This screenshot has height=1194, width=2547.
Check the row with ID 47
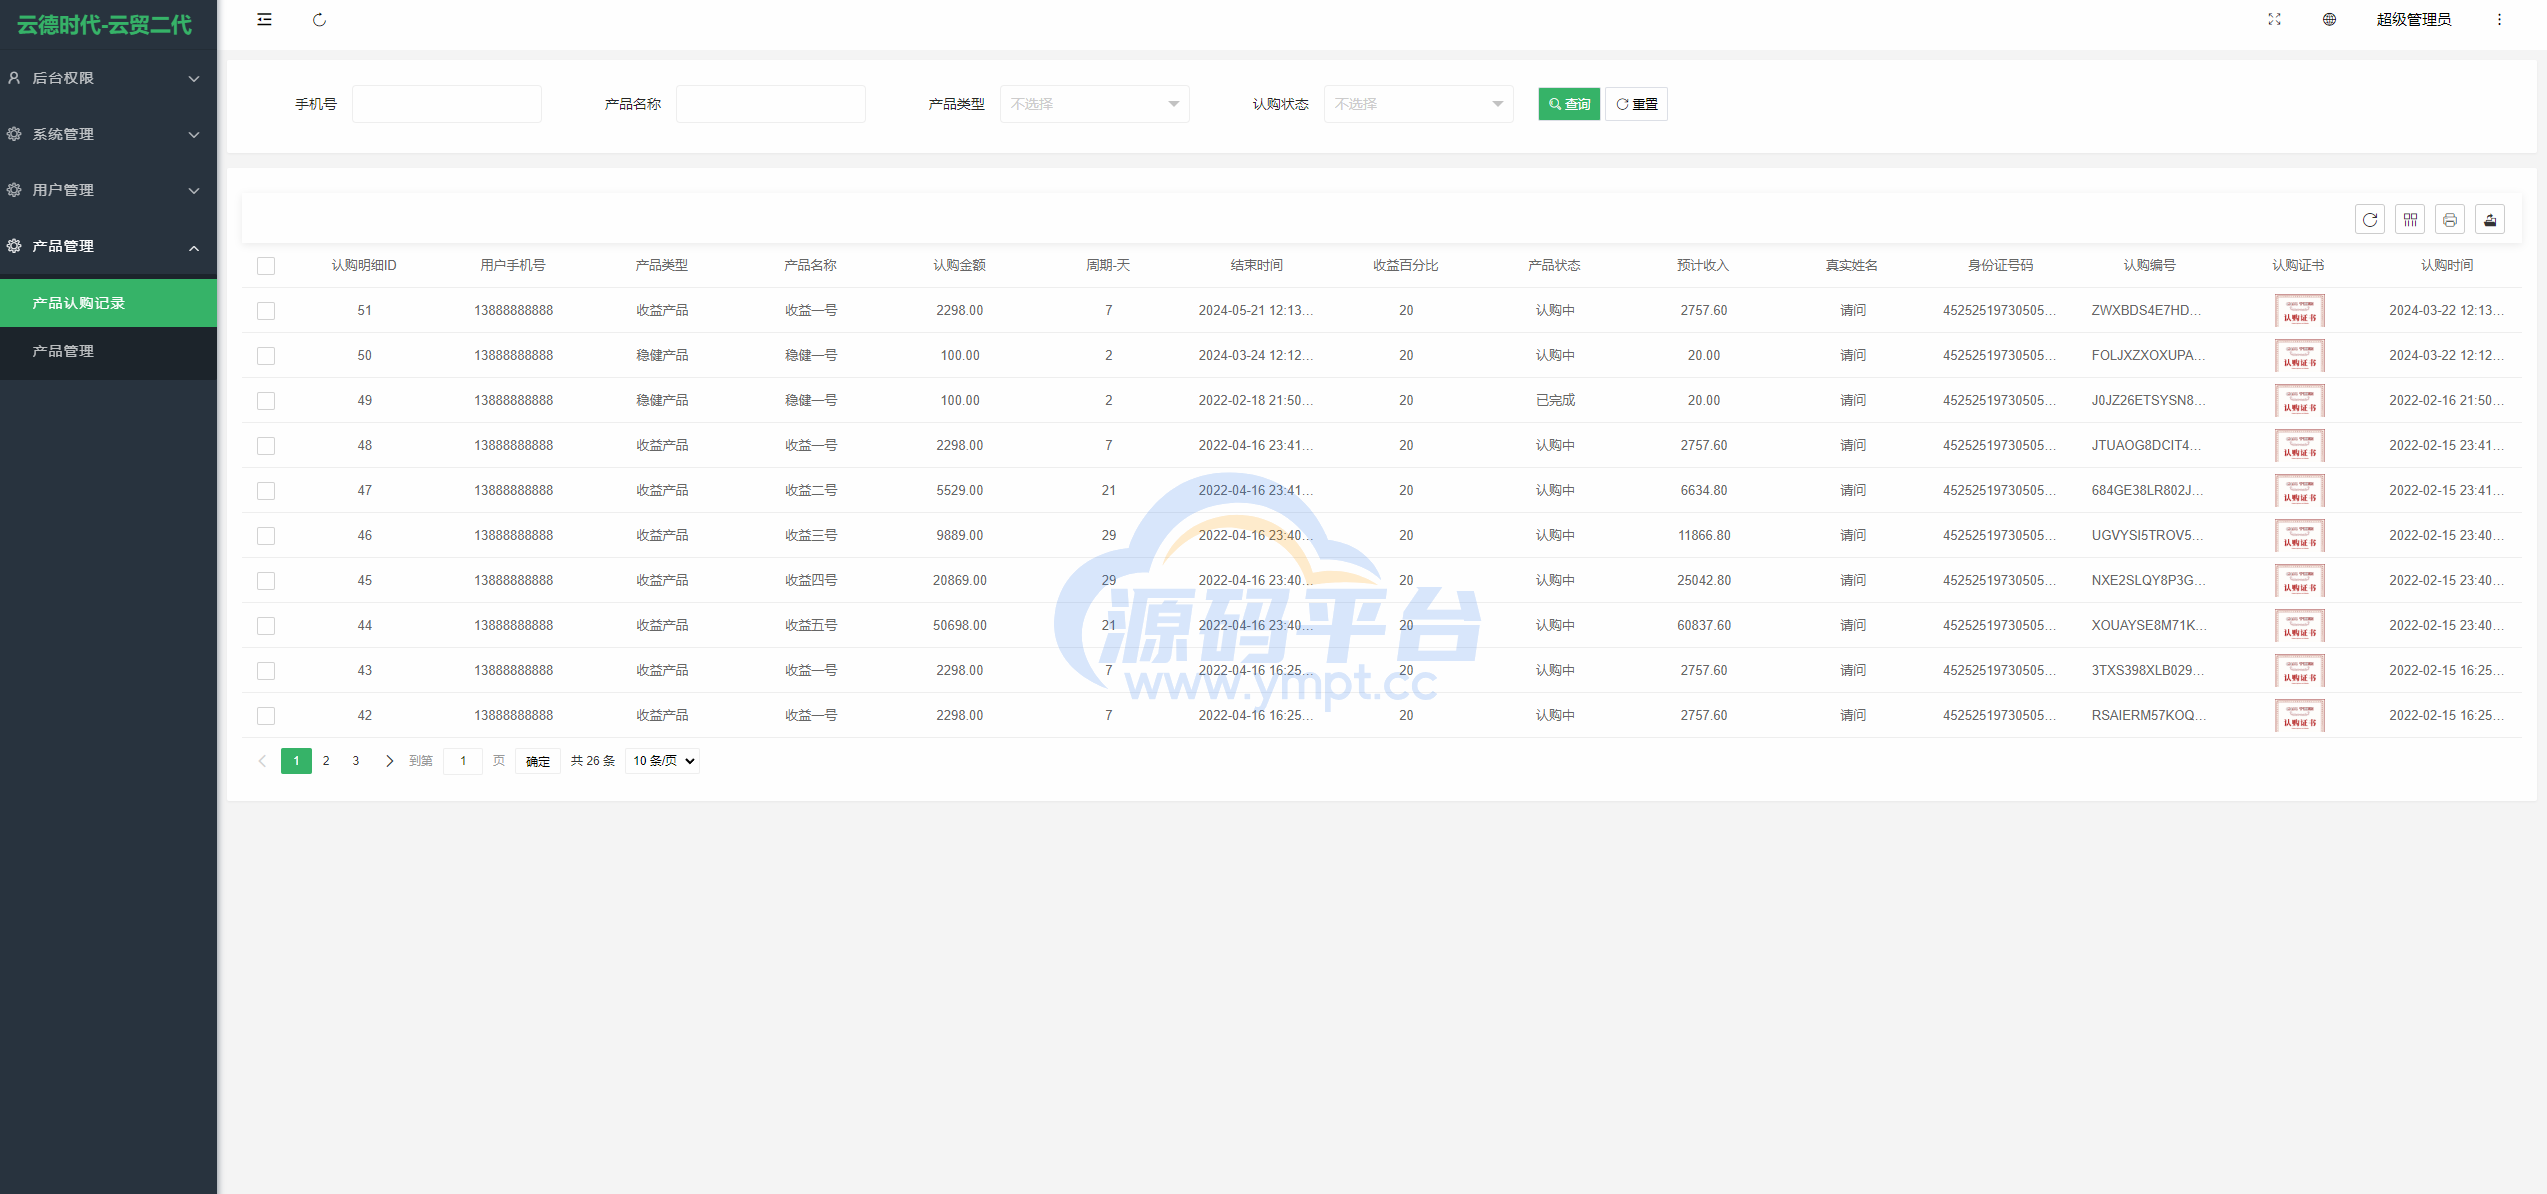click(x=266, y=491)
